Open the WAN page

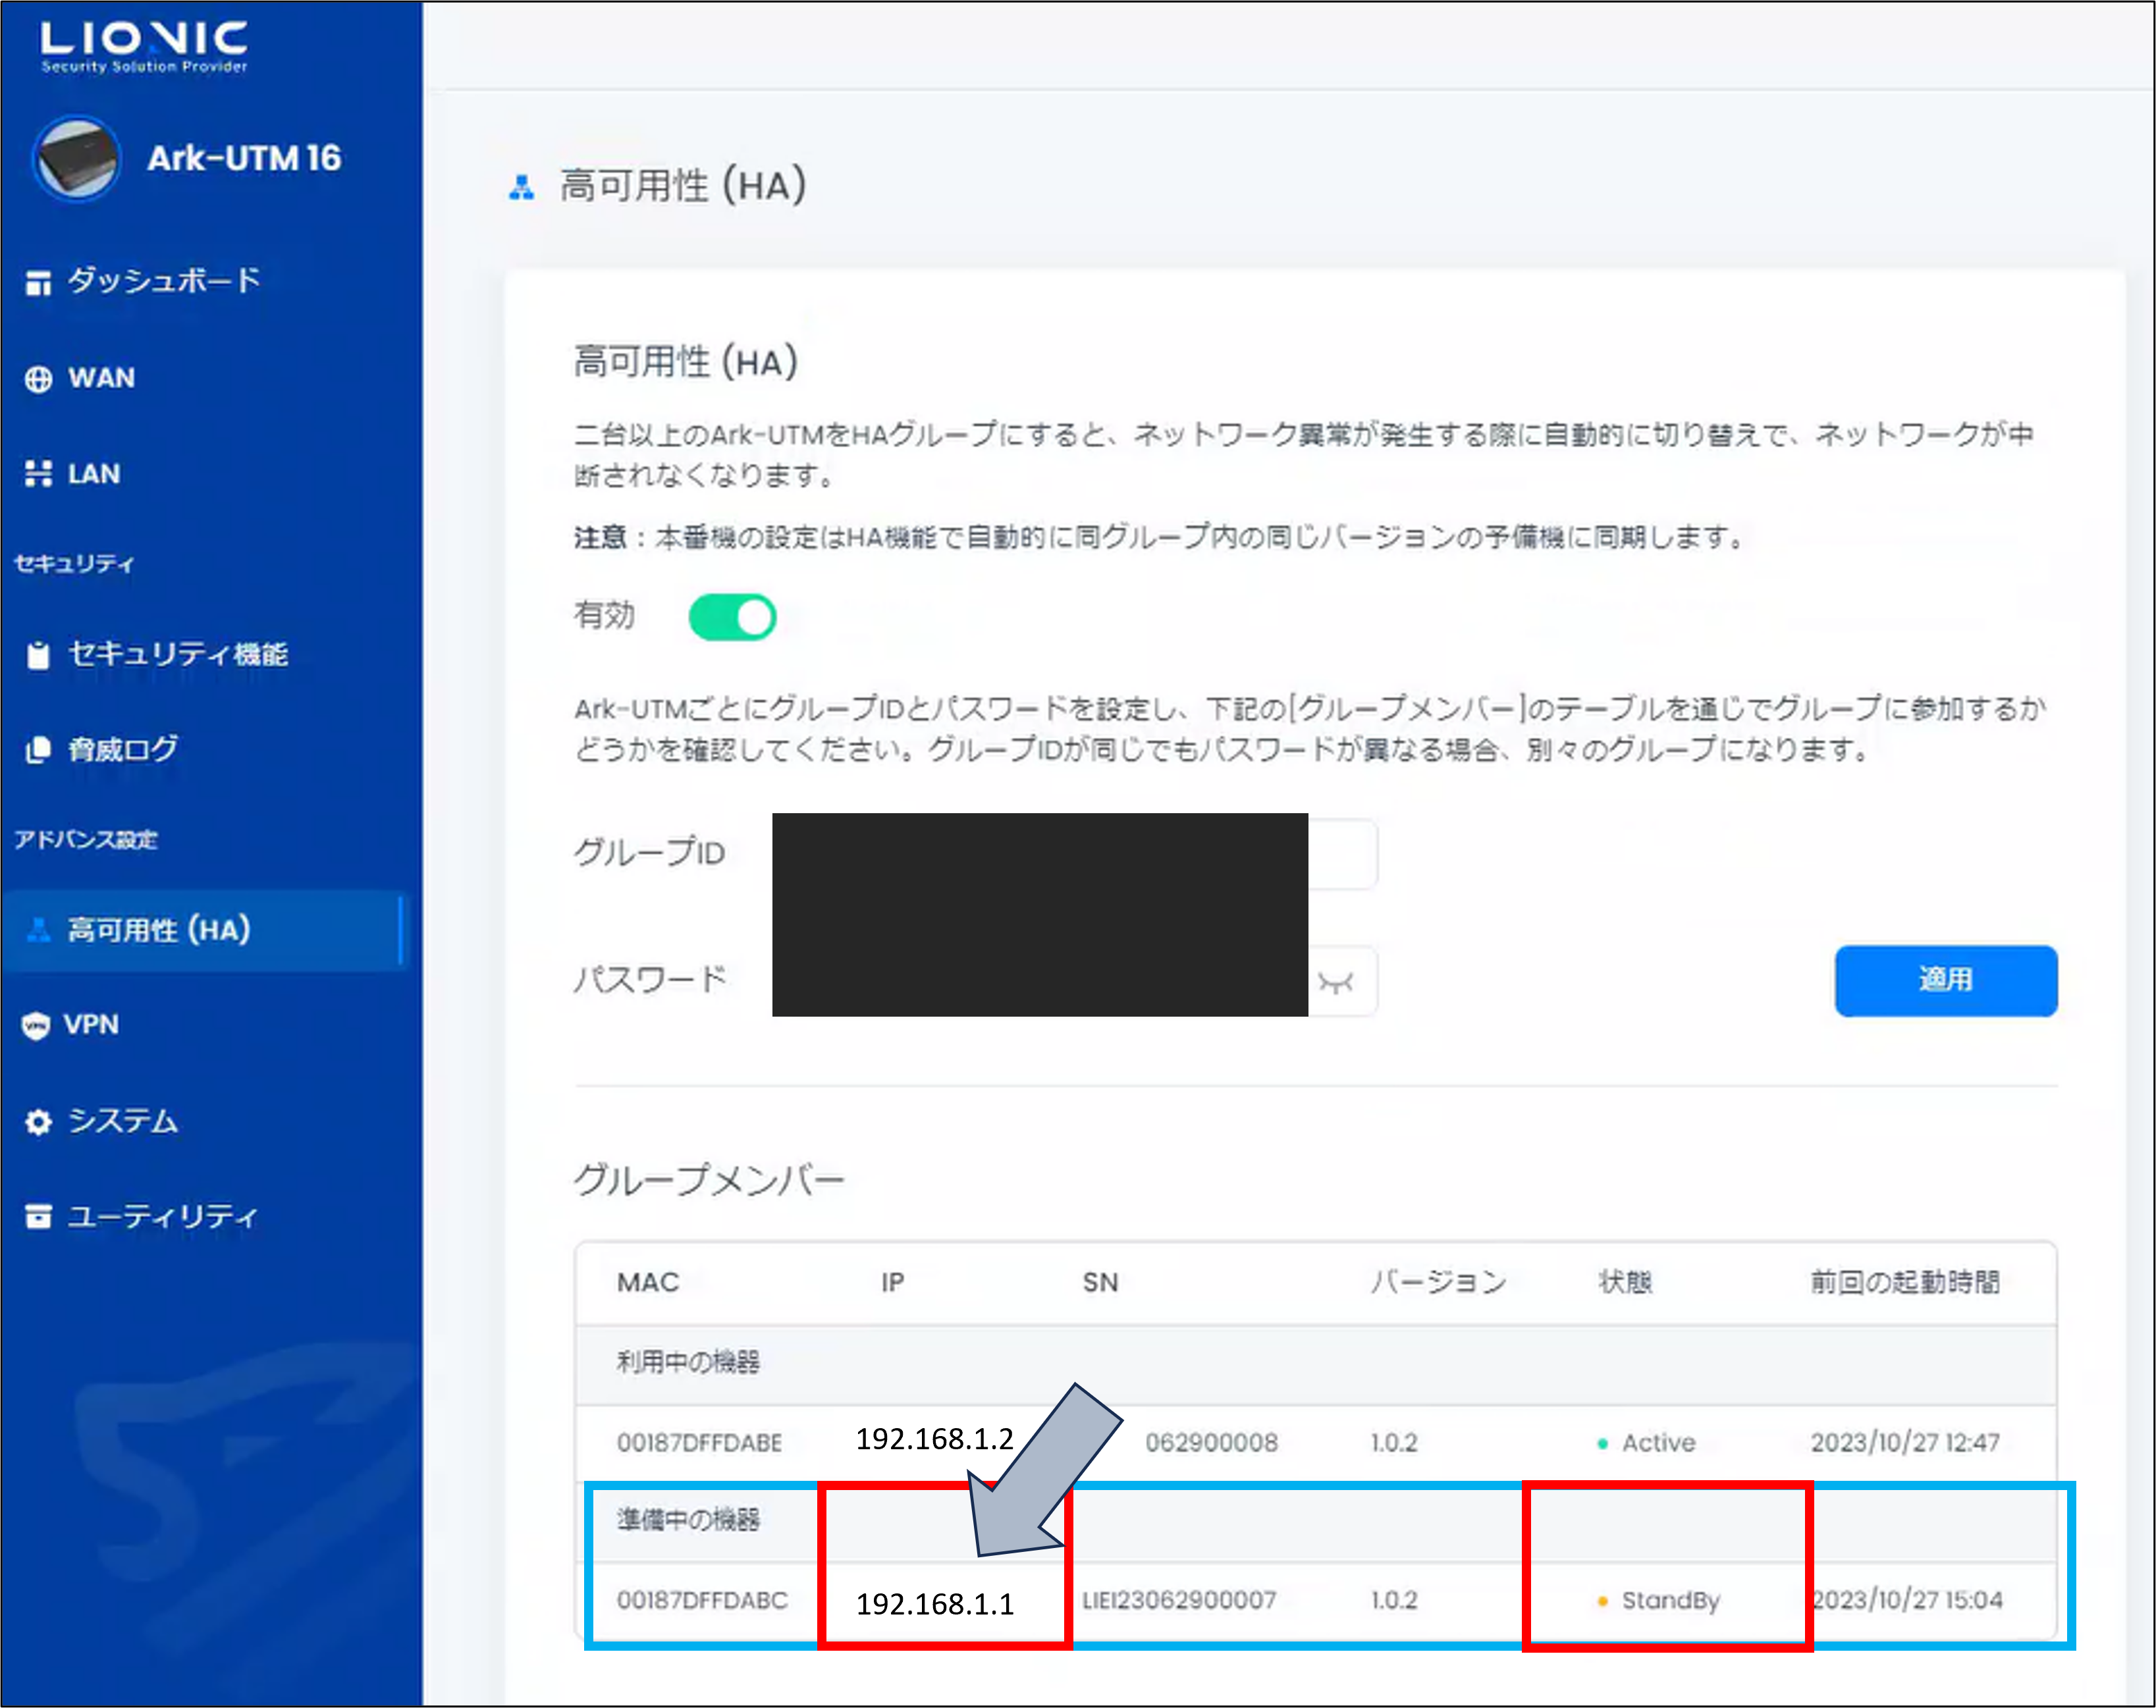(101, 378)
